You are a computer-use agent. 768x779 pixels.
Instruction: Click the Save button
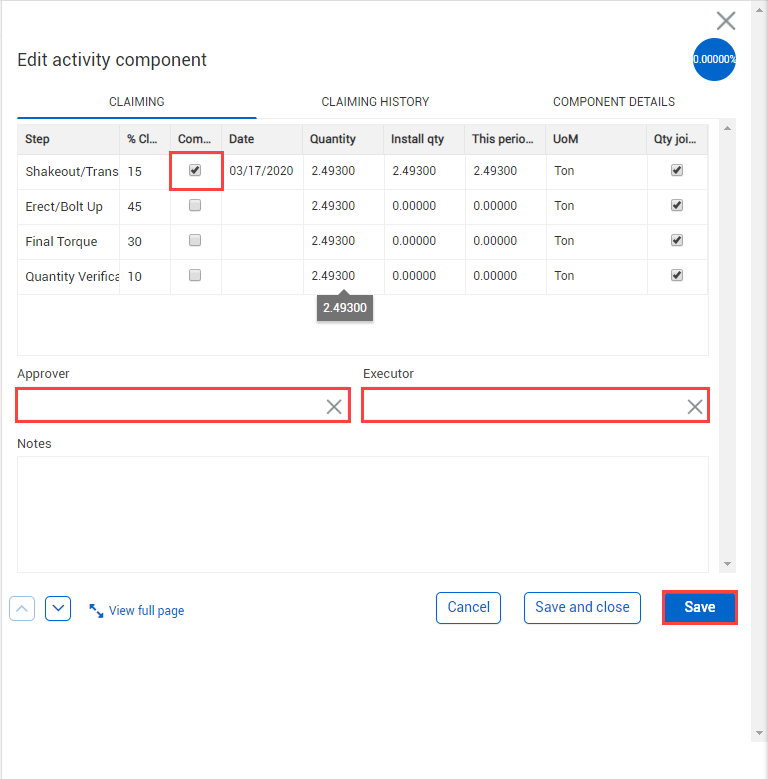pyautogui.click(x=699, y=607)
